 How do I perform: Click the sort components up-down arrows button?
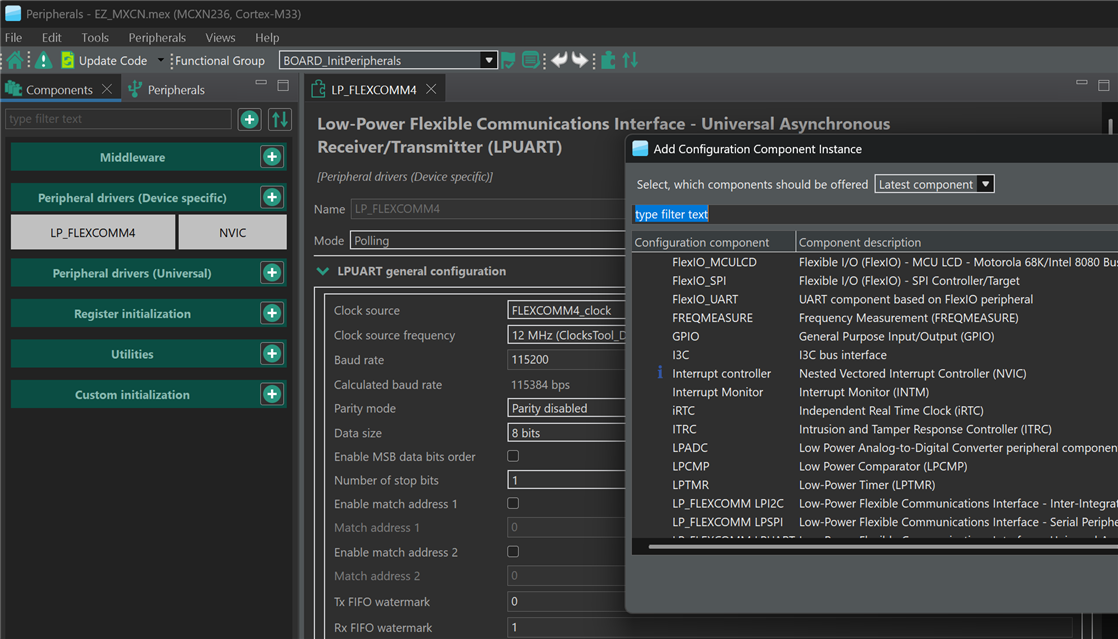point(280,119)
